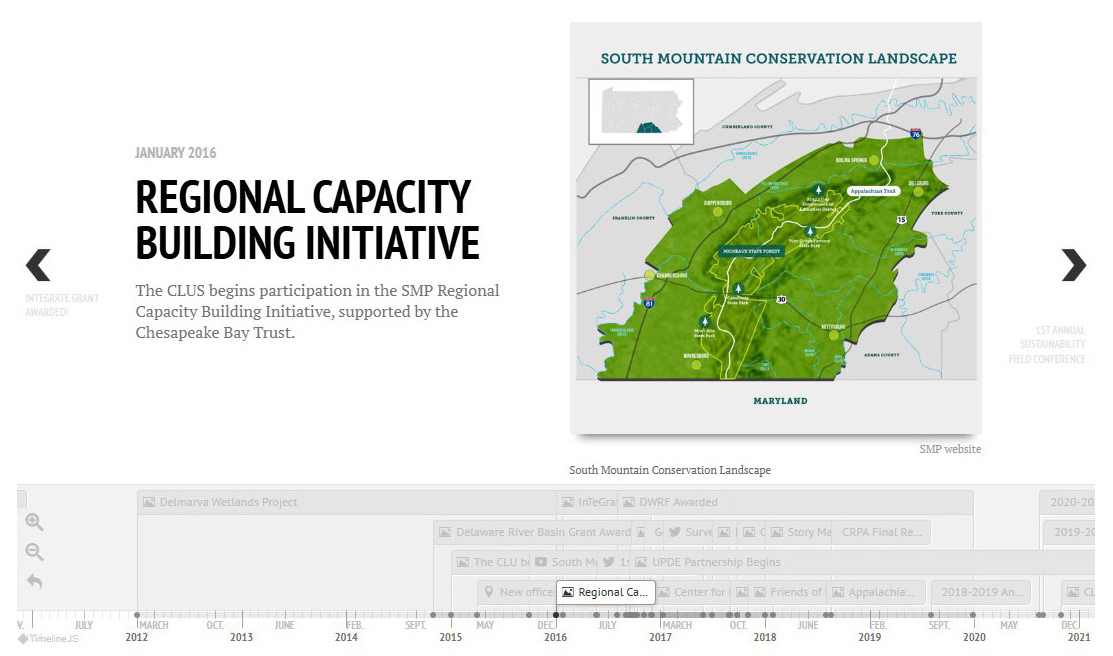
Task: Select the 2018-2019 Annual event marker
Action: point(979,592)
